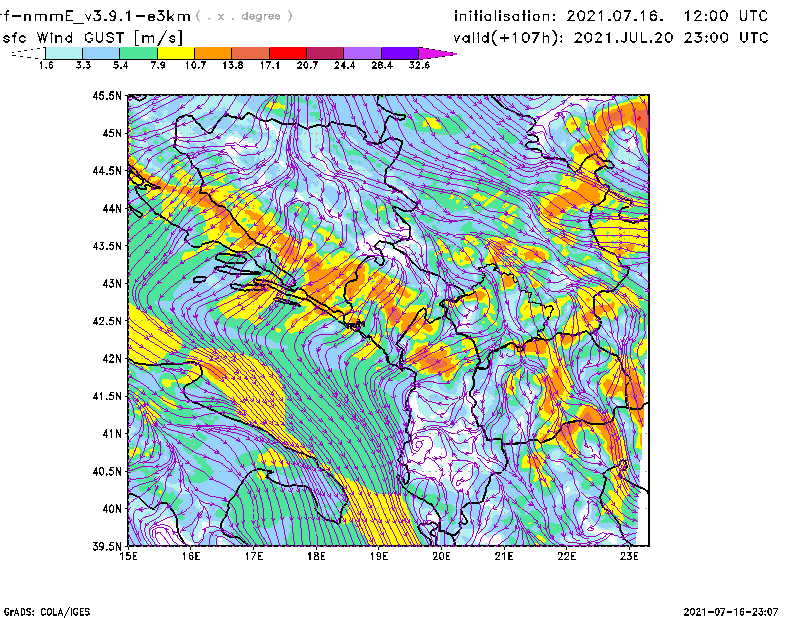Click the crimson 20.7–24.4 legend swatch
Screen dimensions: 800x618
[325, 53]
